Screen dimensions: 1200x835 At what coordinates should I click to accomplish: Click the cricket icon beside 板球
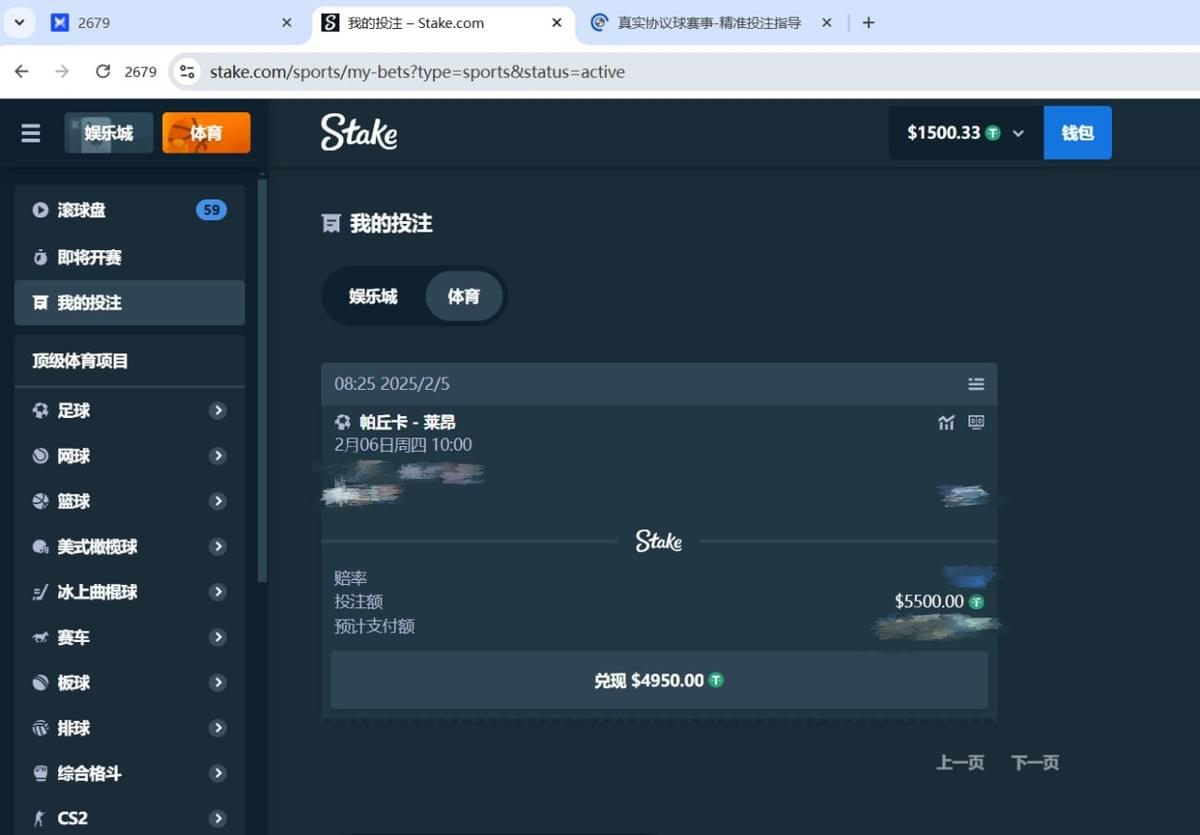pos(40,683)
